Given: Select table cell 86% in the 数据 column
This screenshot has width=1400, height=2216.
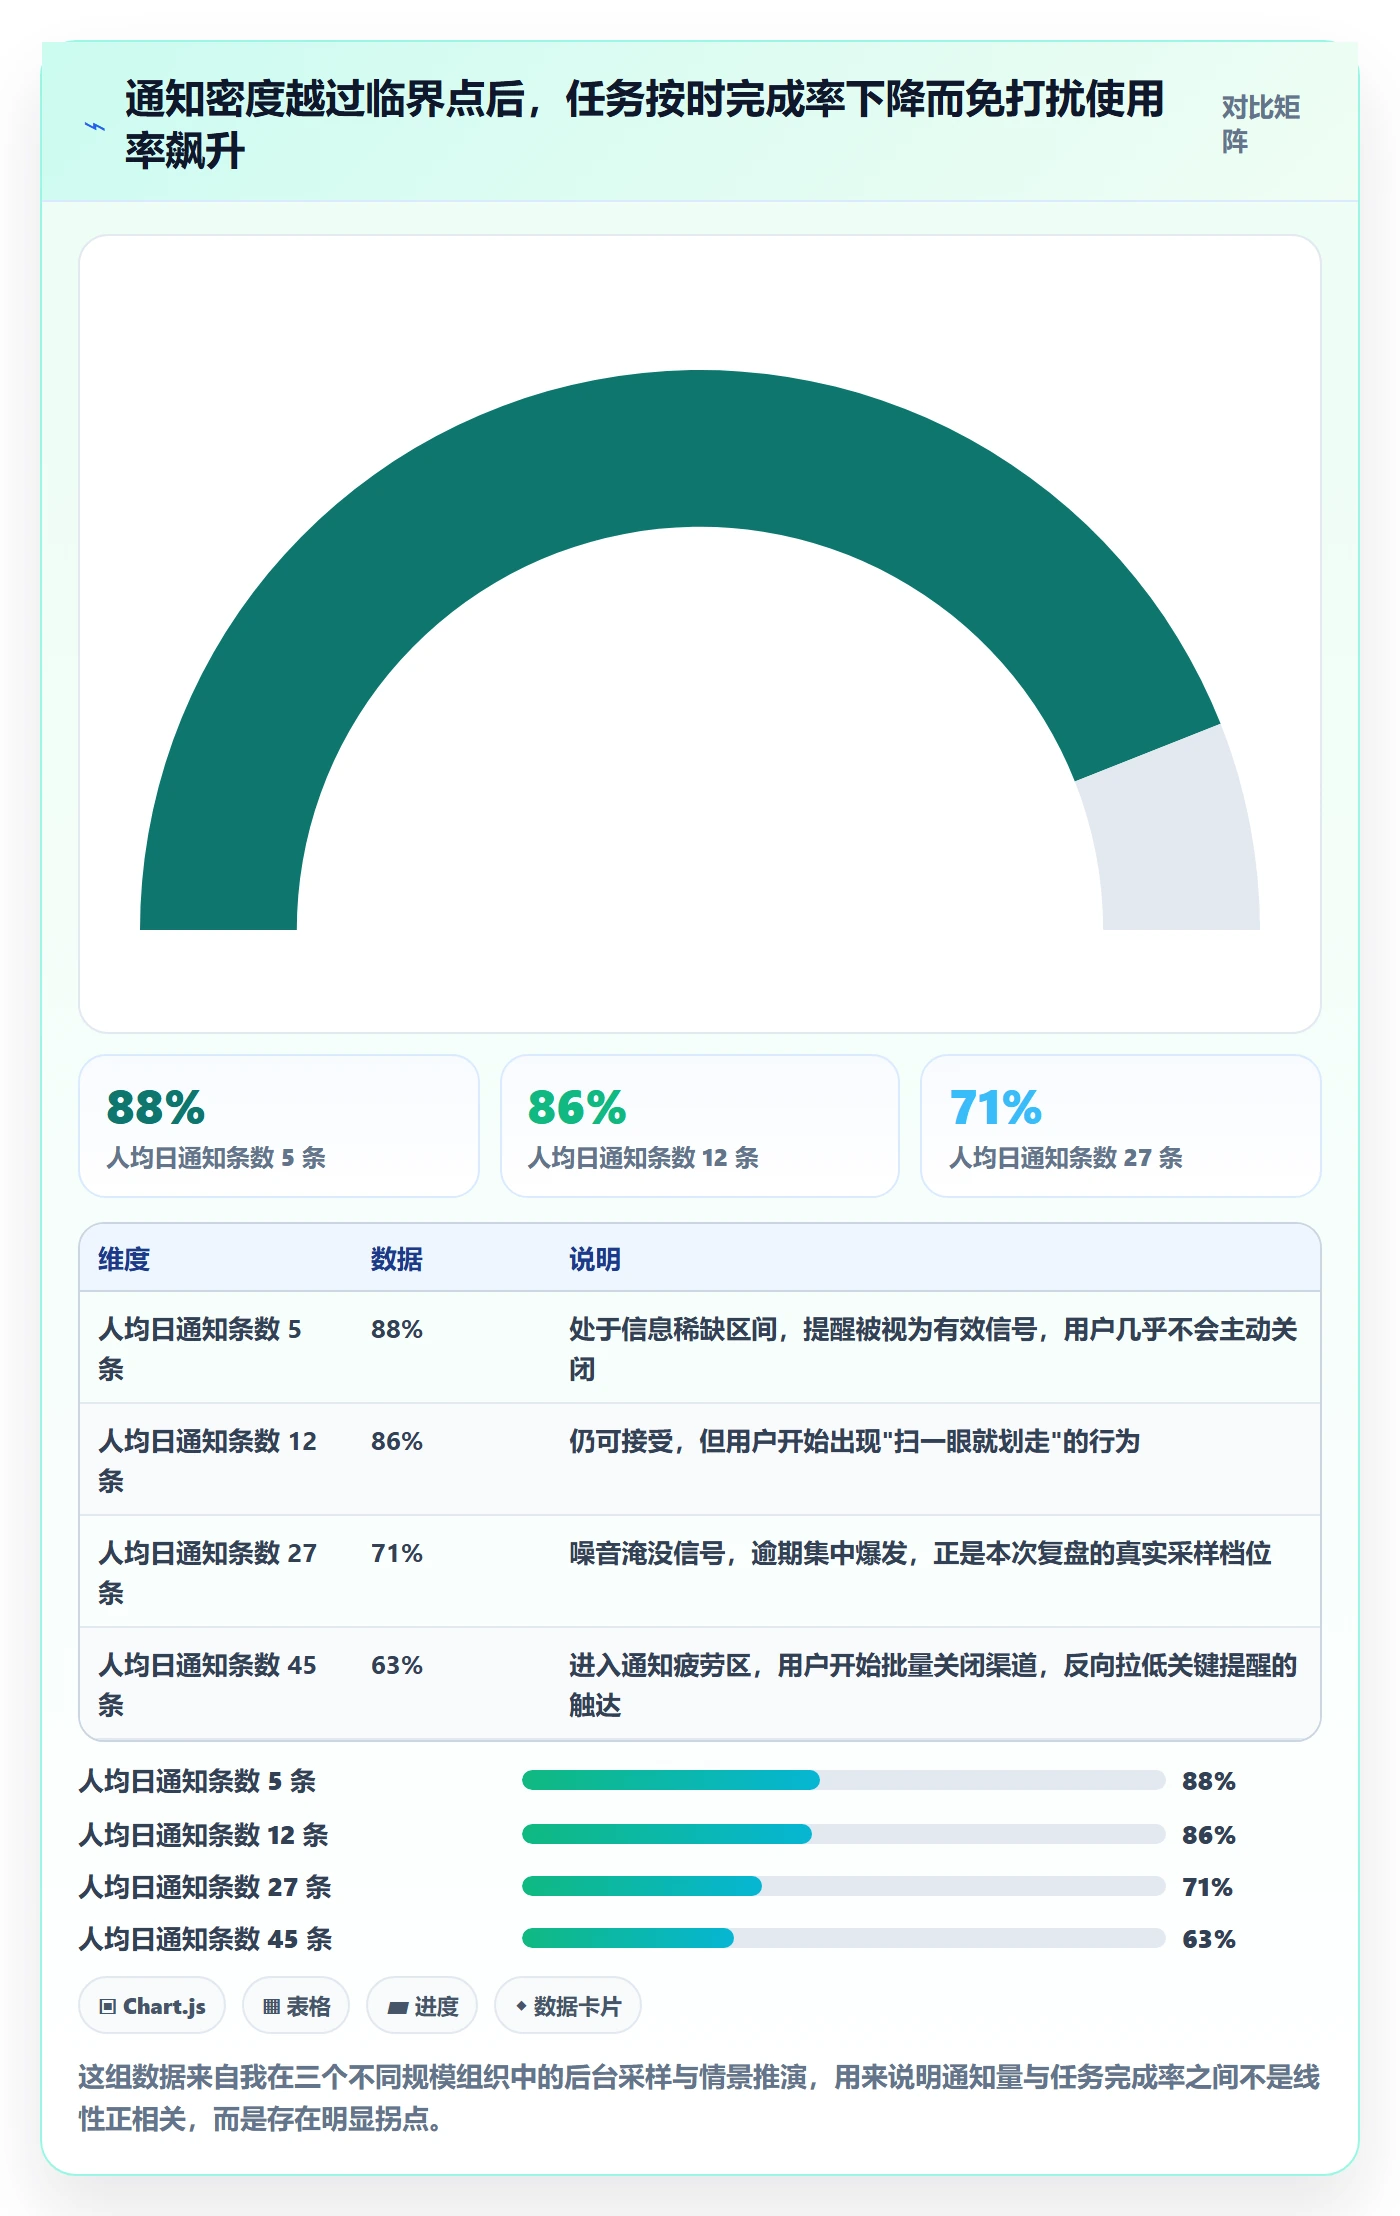Looking at the screenshot, I should (x=397, y=1441).
